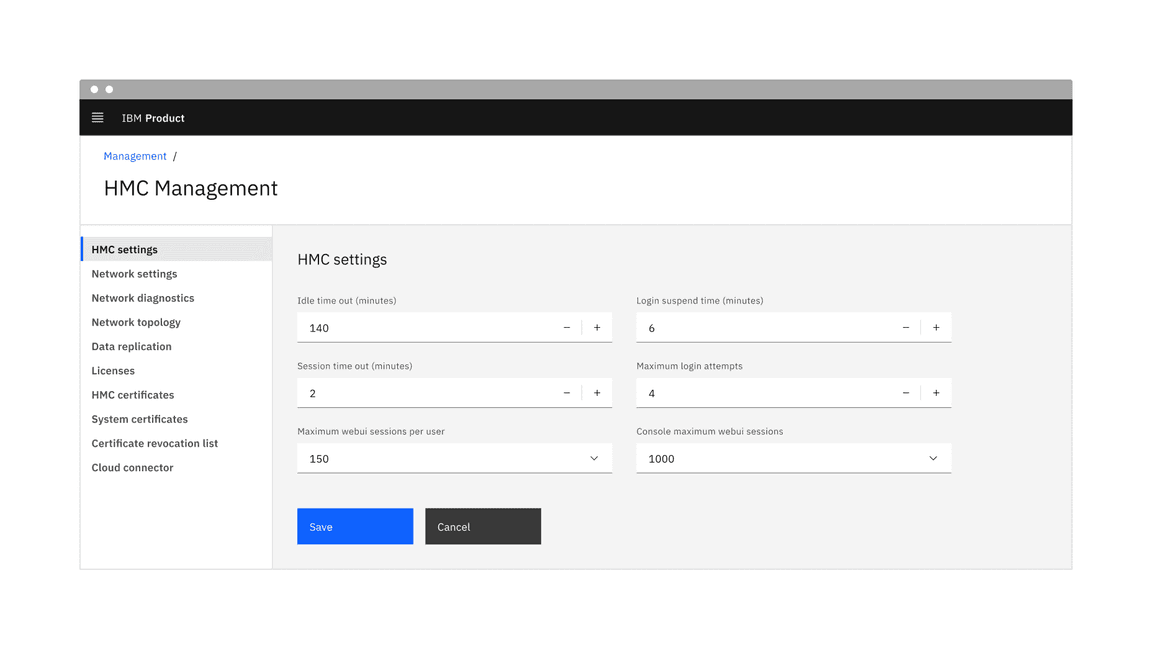Switch to Network settings section
The height and width of the screenshot is (648, 1152).
134,273
